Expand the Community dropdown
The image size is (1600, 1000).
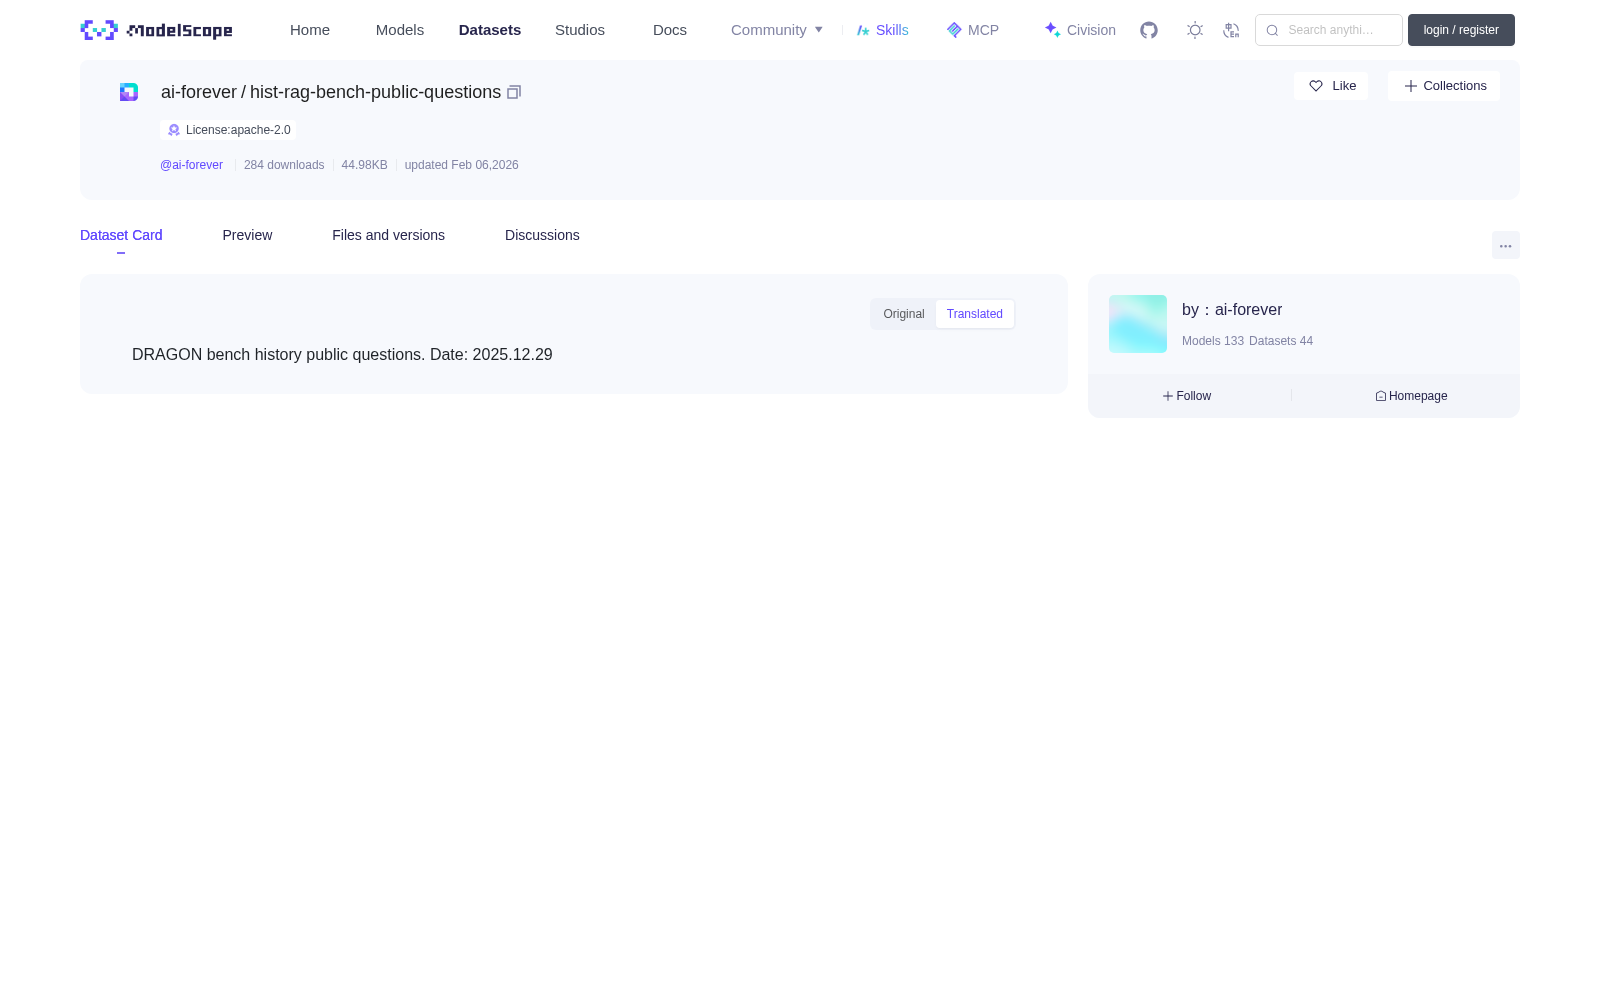(x=777, y=30)
